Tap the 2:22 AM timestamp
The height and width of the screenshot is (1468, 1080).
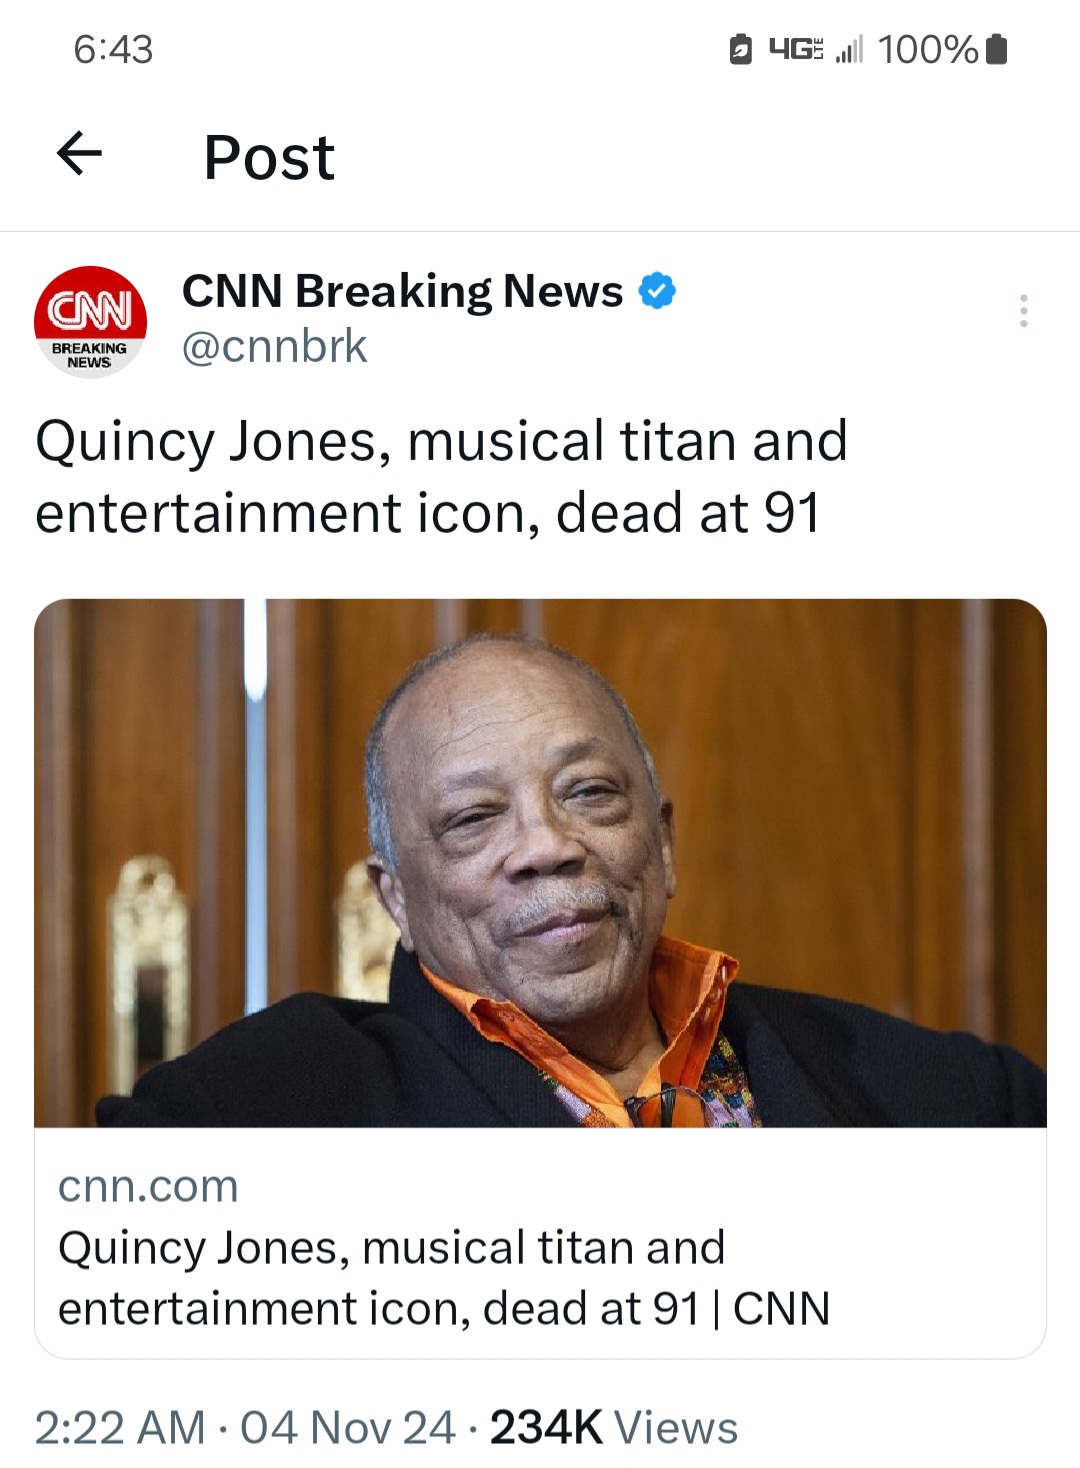click(120, 1427)
